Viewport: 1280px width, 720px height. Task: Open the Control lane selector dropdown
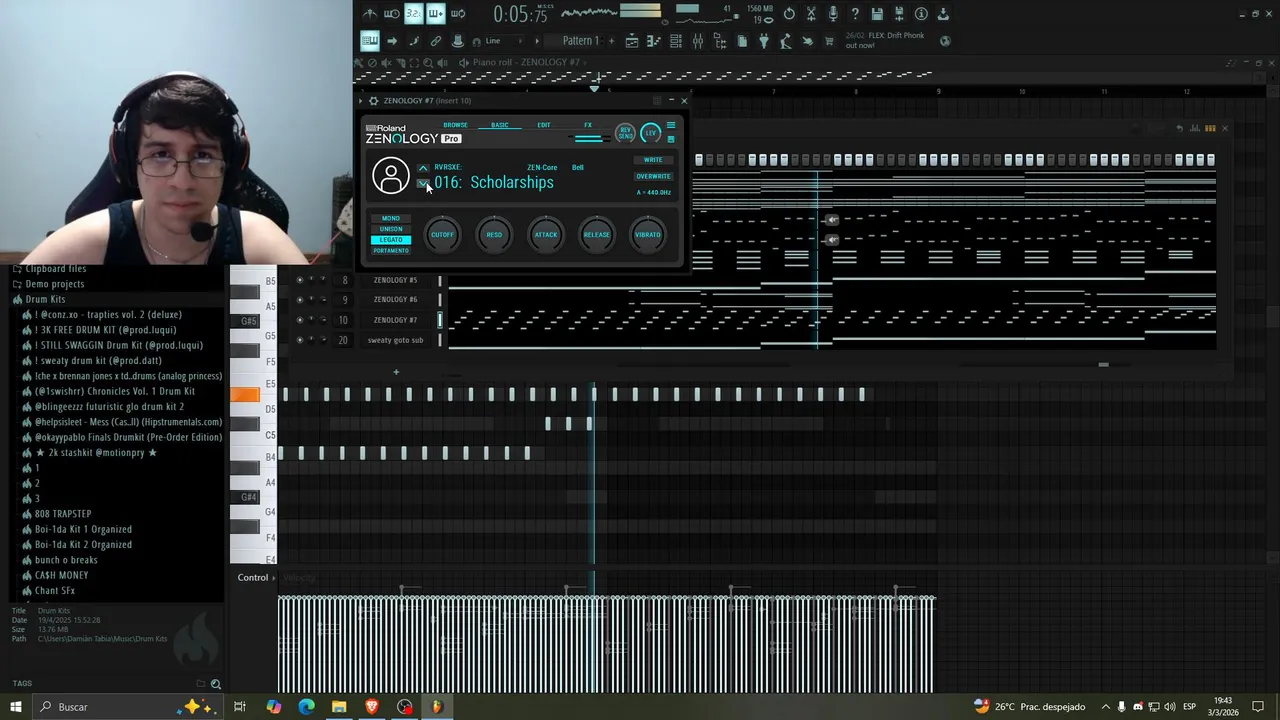coord(258,577)
